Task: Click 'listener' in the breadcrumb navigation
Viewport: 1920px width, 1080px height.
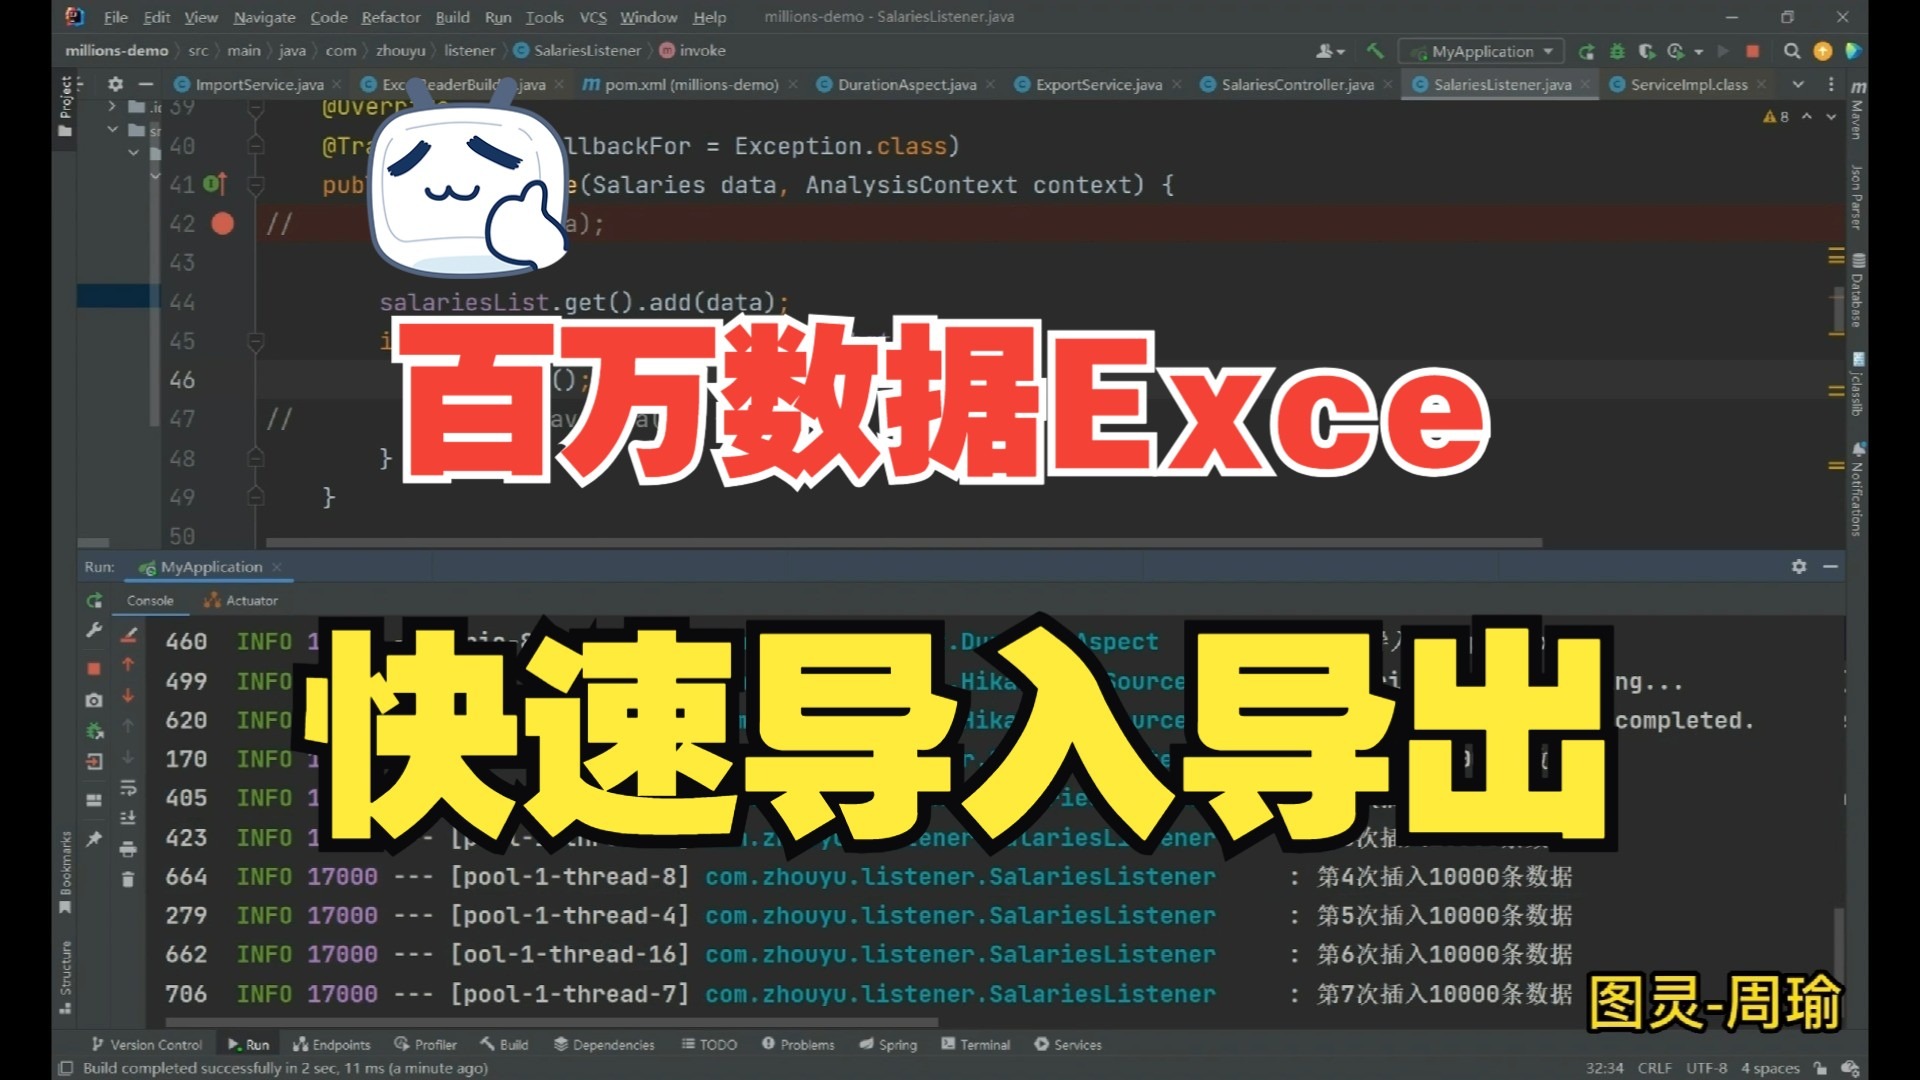Action: [469, 50]
